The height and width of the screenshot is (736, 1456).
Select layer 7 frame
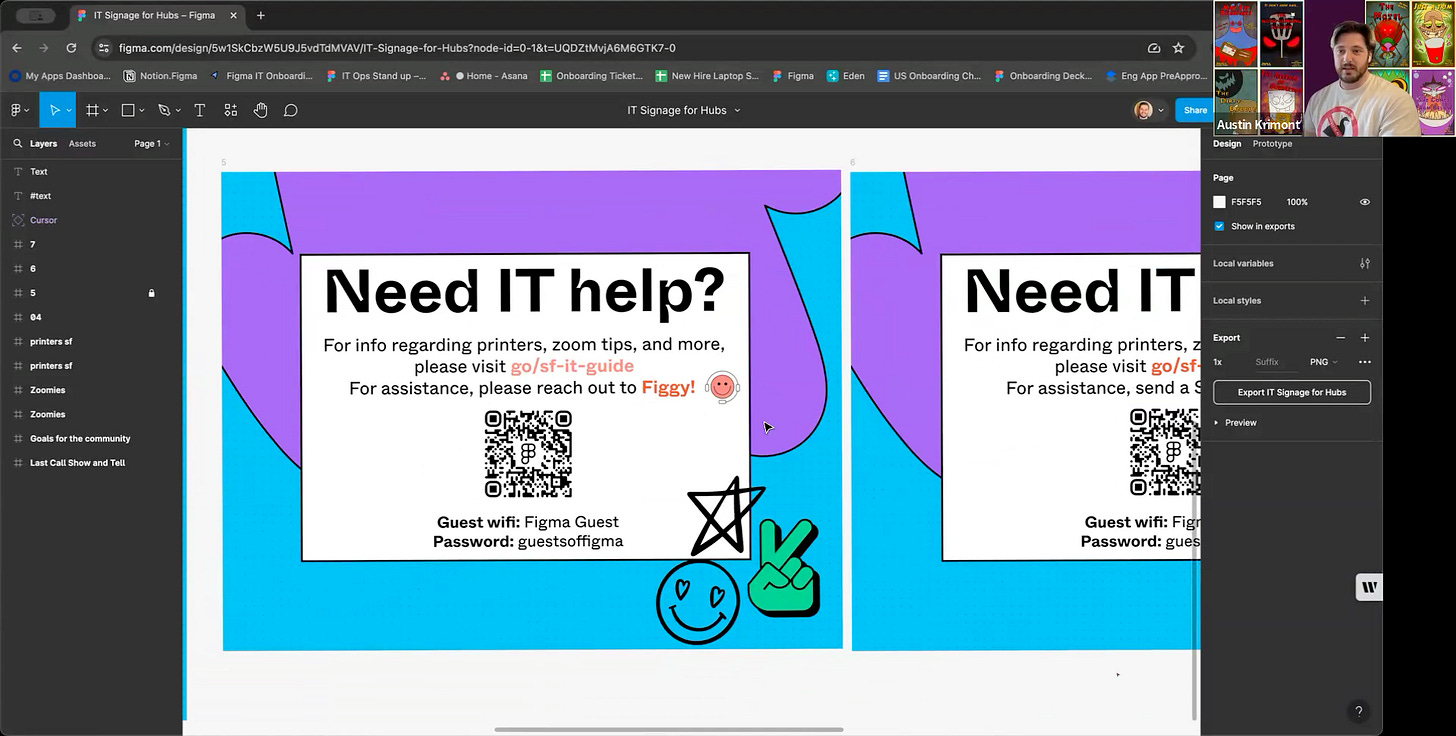(x=32, y=245)
